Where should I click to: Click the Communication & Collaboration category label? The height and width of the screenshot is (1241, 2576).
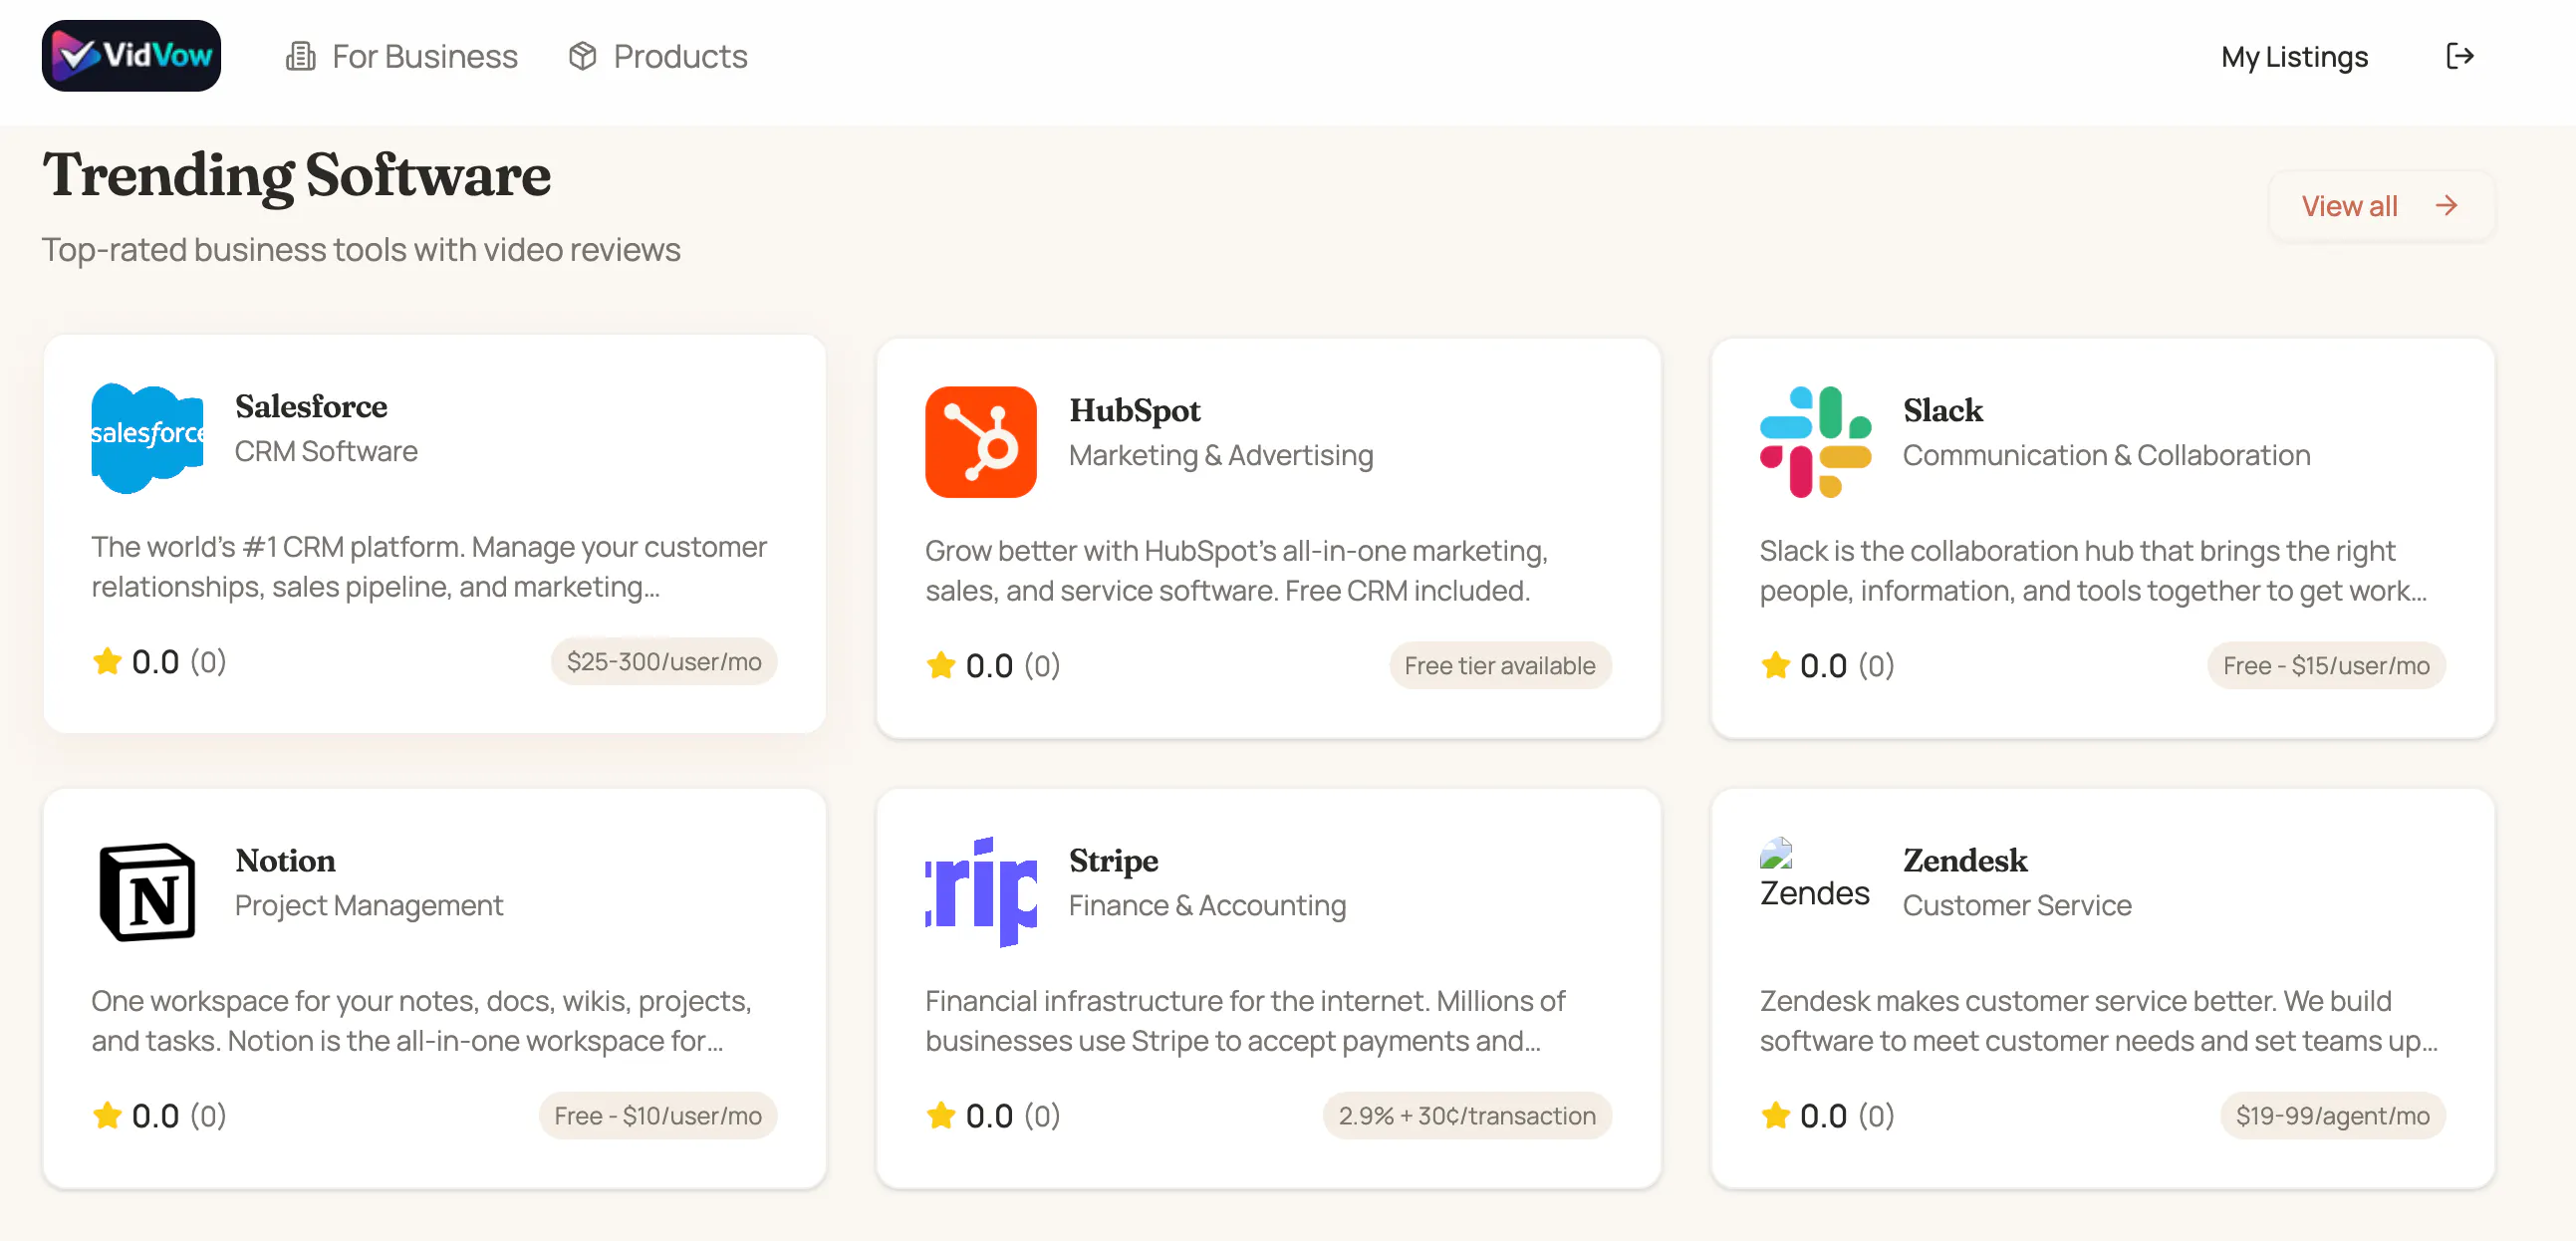coord(2106,455)
